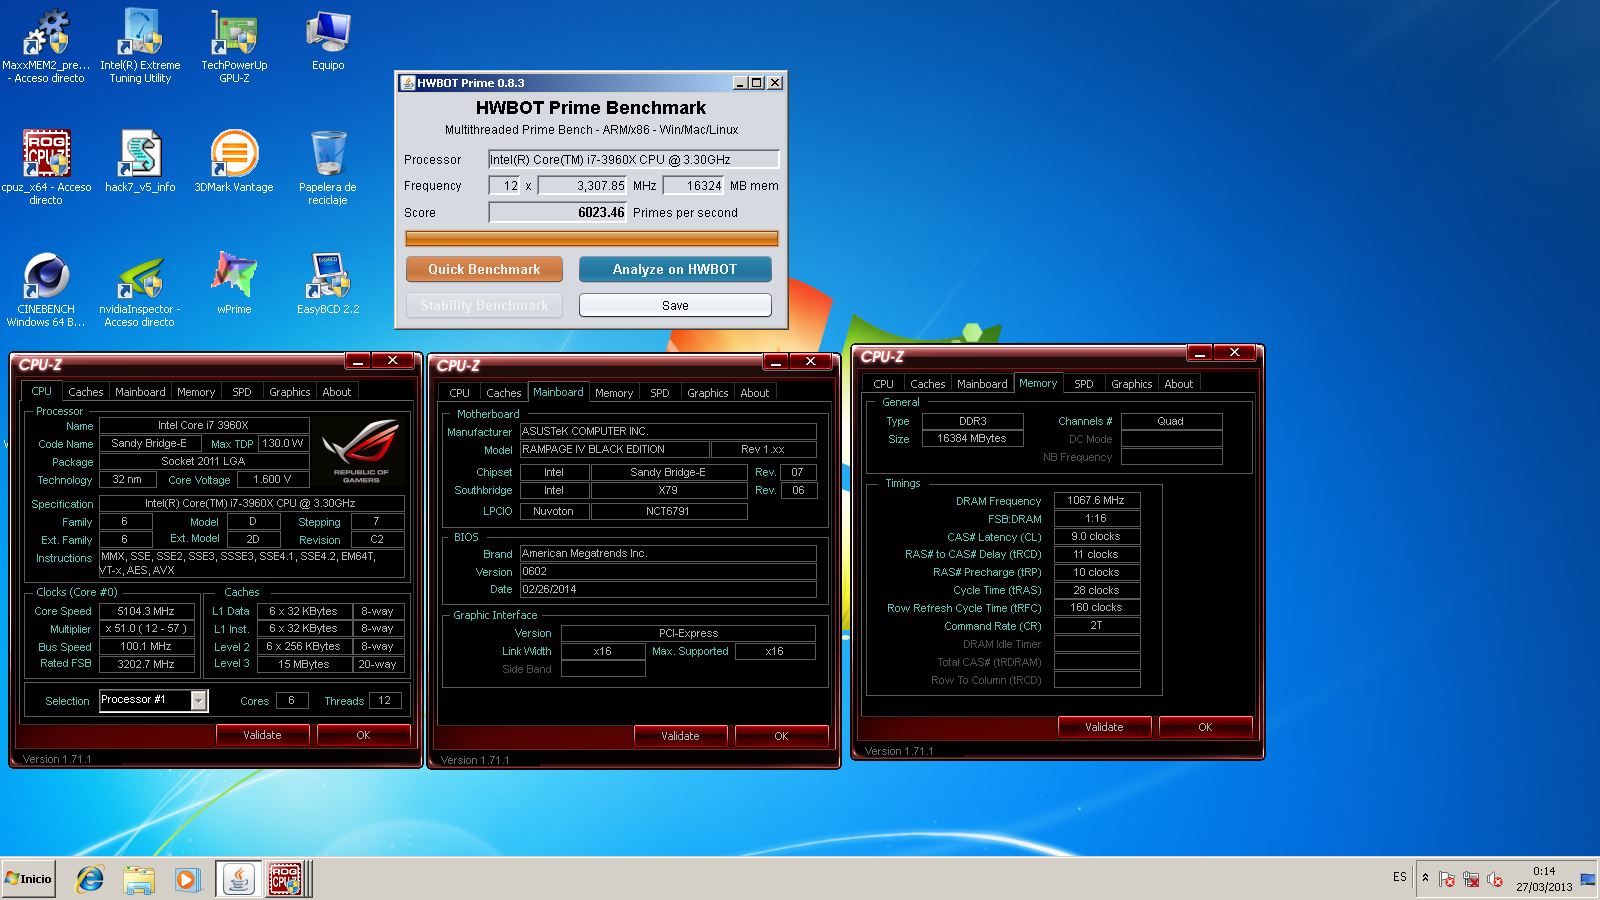Open Windows Media Player taskbar icon
The width and height of the screenshot is (1600, 900).
click(187, 879)
